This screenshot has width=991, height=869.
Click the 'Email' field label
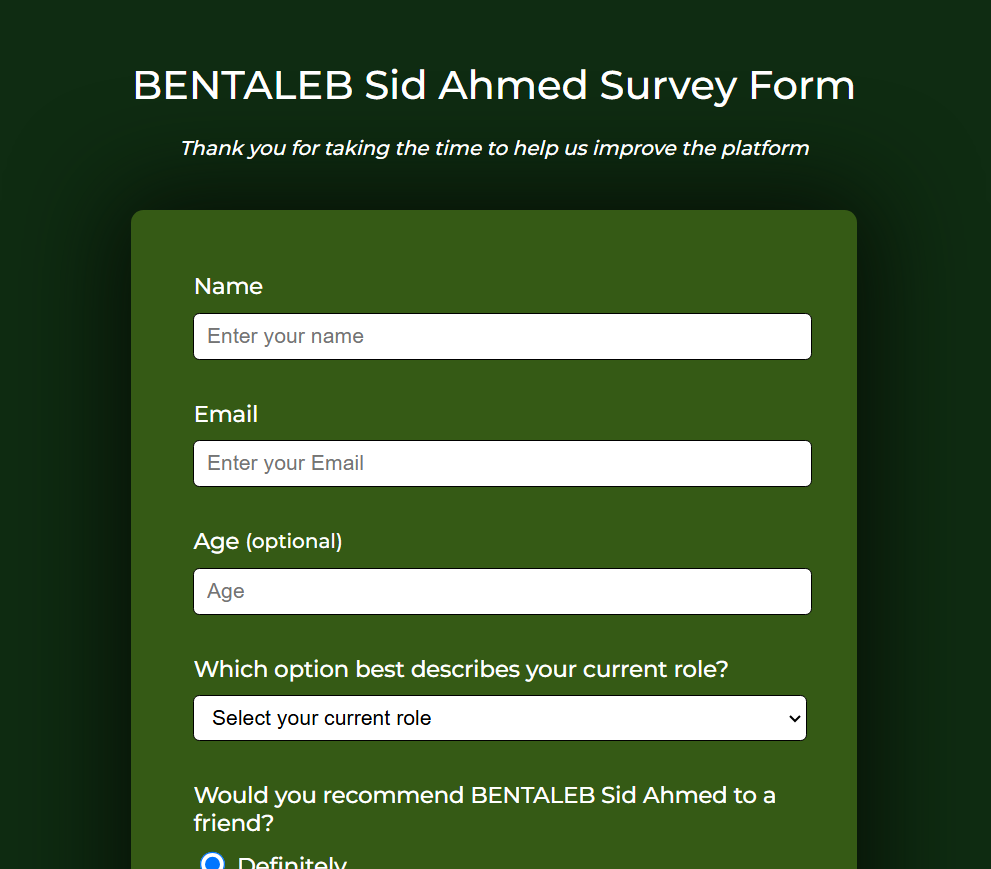pyautogui.click(x=225, y=414)
